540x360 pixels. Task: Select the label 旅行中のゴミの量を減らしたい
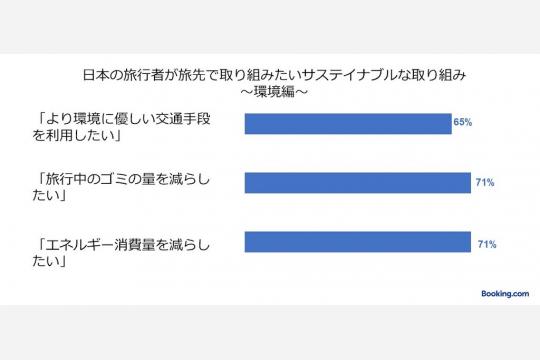tap(121, 187)
